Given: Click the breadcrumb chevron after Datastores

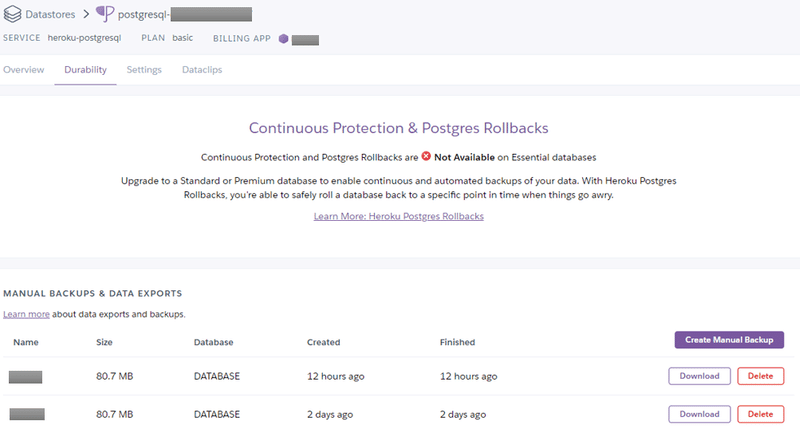Looking at the screenshot, I should click(x=86, y=15).
